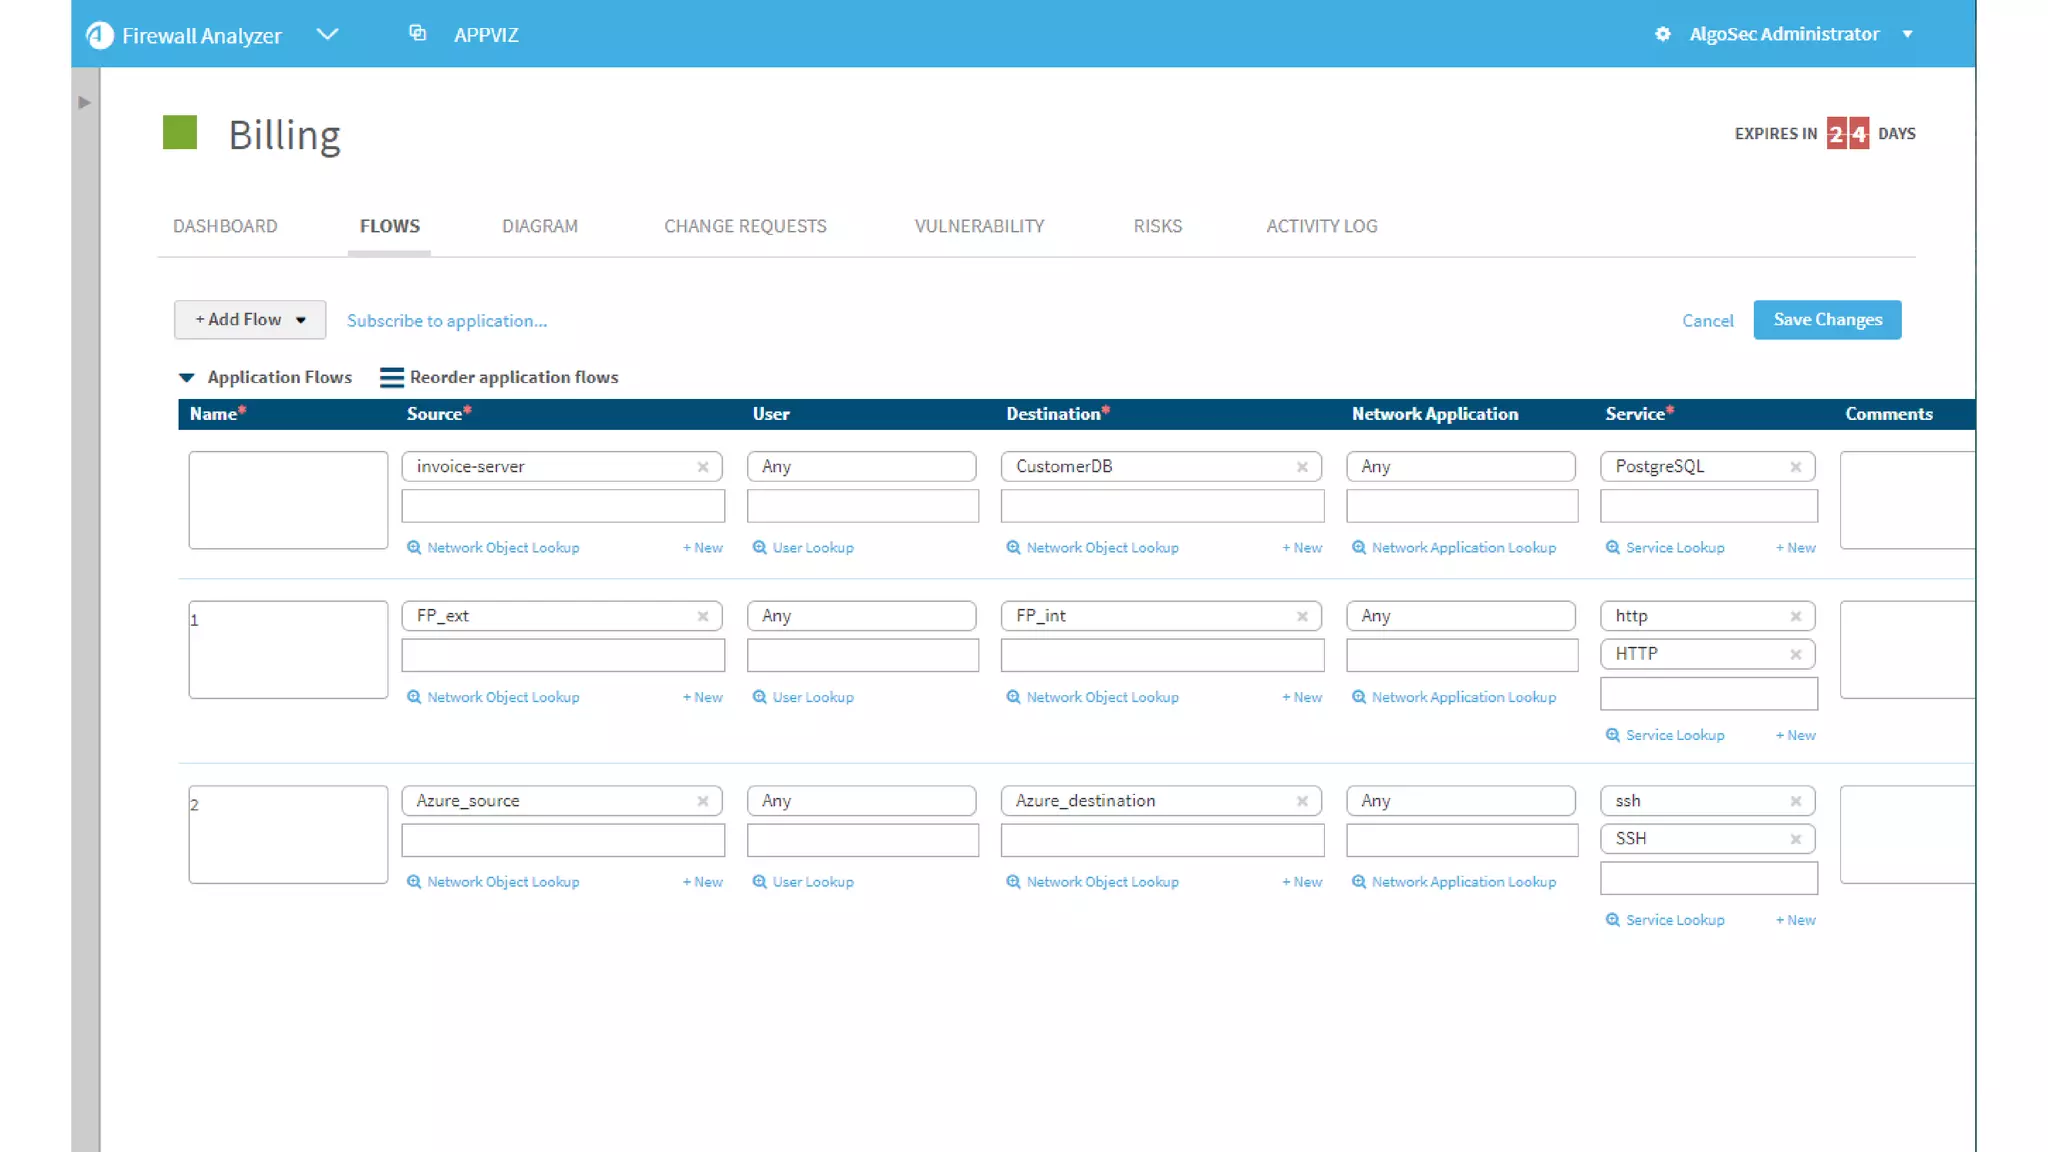
Task: Click the Firewall Analyzer logo icon
Action: (x=99, y=35)
